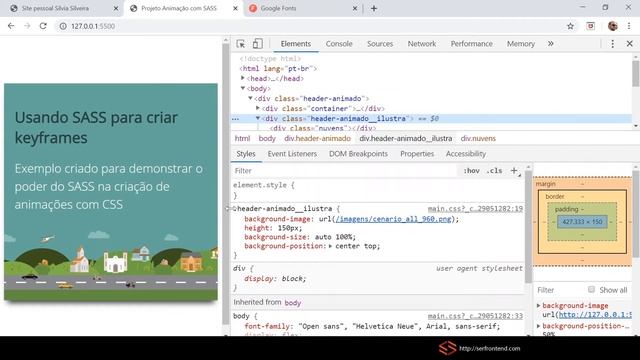Select div.nuvens in the breadcrumb

[x=478, y=138]
